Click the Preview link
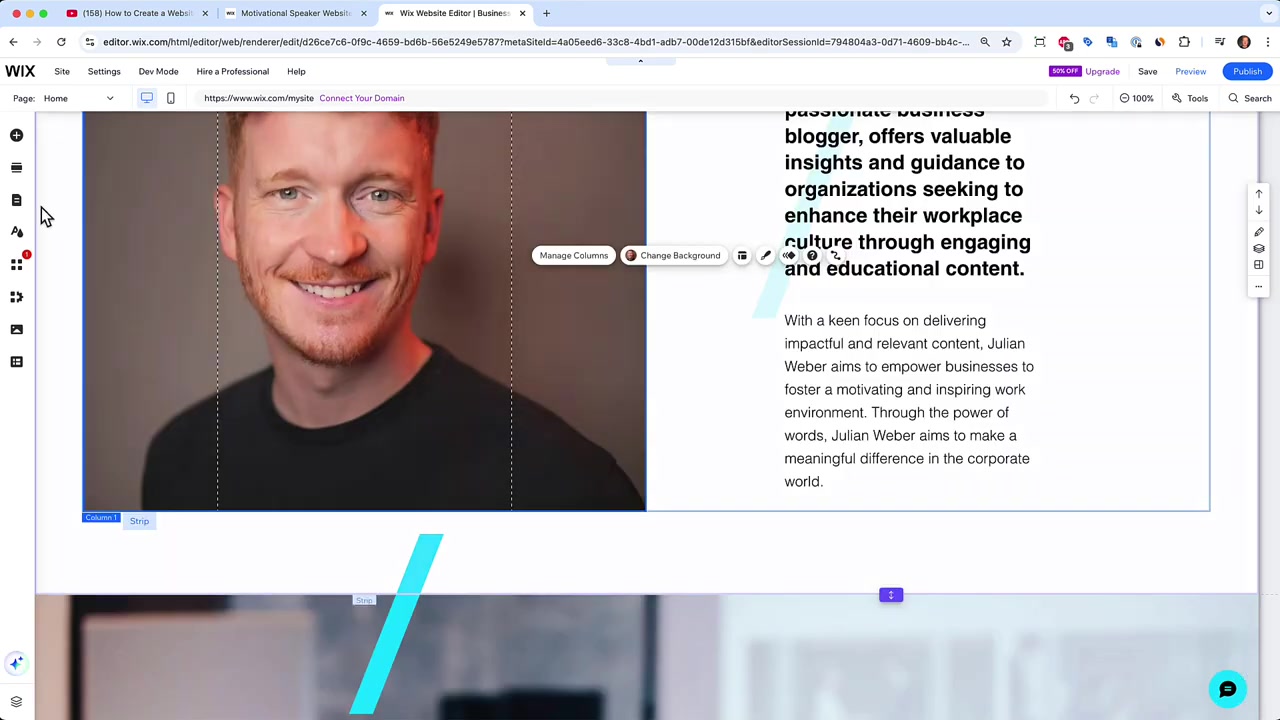 (1190, 72)
